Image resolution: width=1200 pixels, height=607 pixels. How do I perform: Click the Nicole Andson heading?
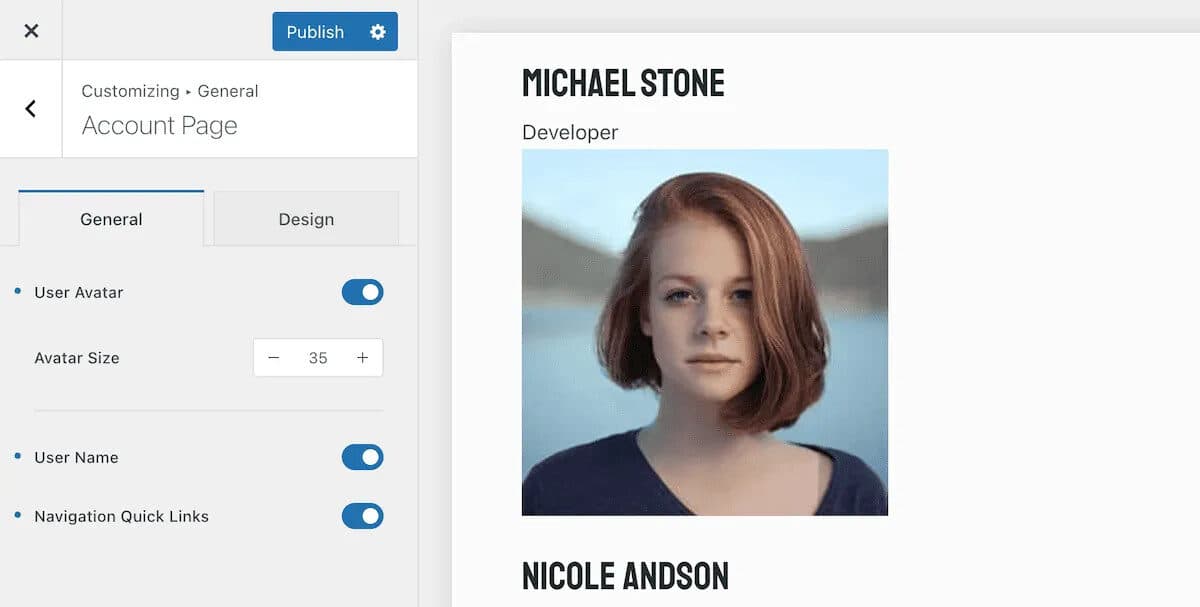coord(625,576)
